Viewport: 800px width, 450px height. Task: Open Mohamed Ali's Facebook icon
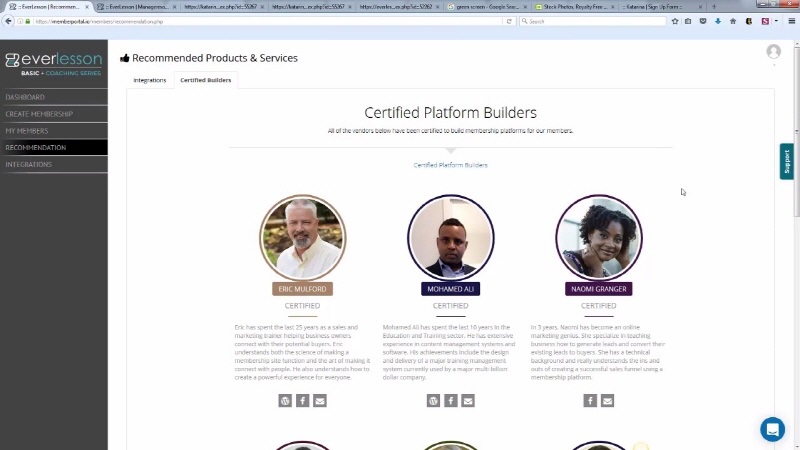(x=451, y=401)
